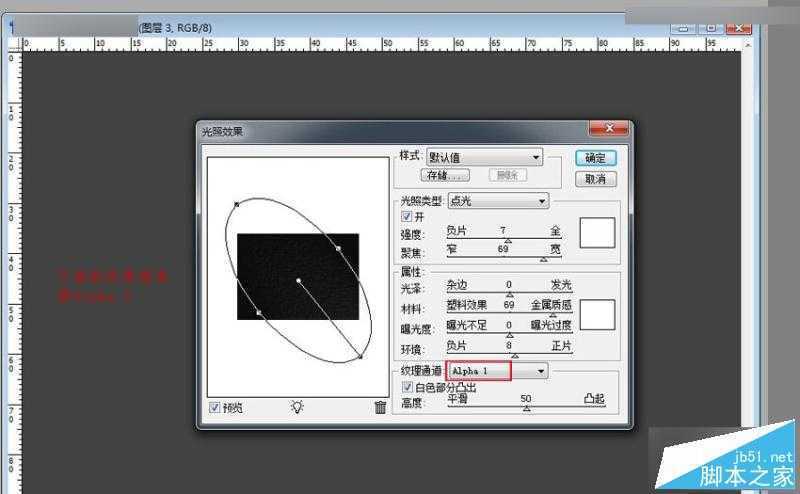This screenshot has width=800, height=494.
Task: Click the light bulb new-light icon
Action: pos(297,407)
